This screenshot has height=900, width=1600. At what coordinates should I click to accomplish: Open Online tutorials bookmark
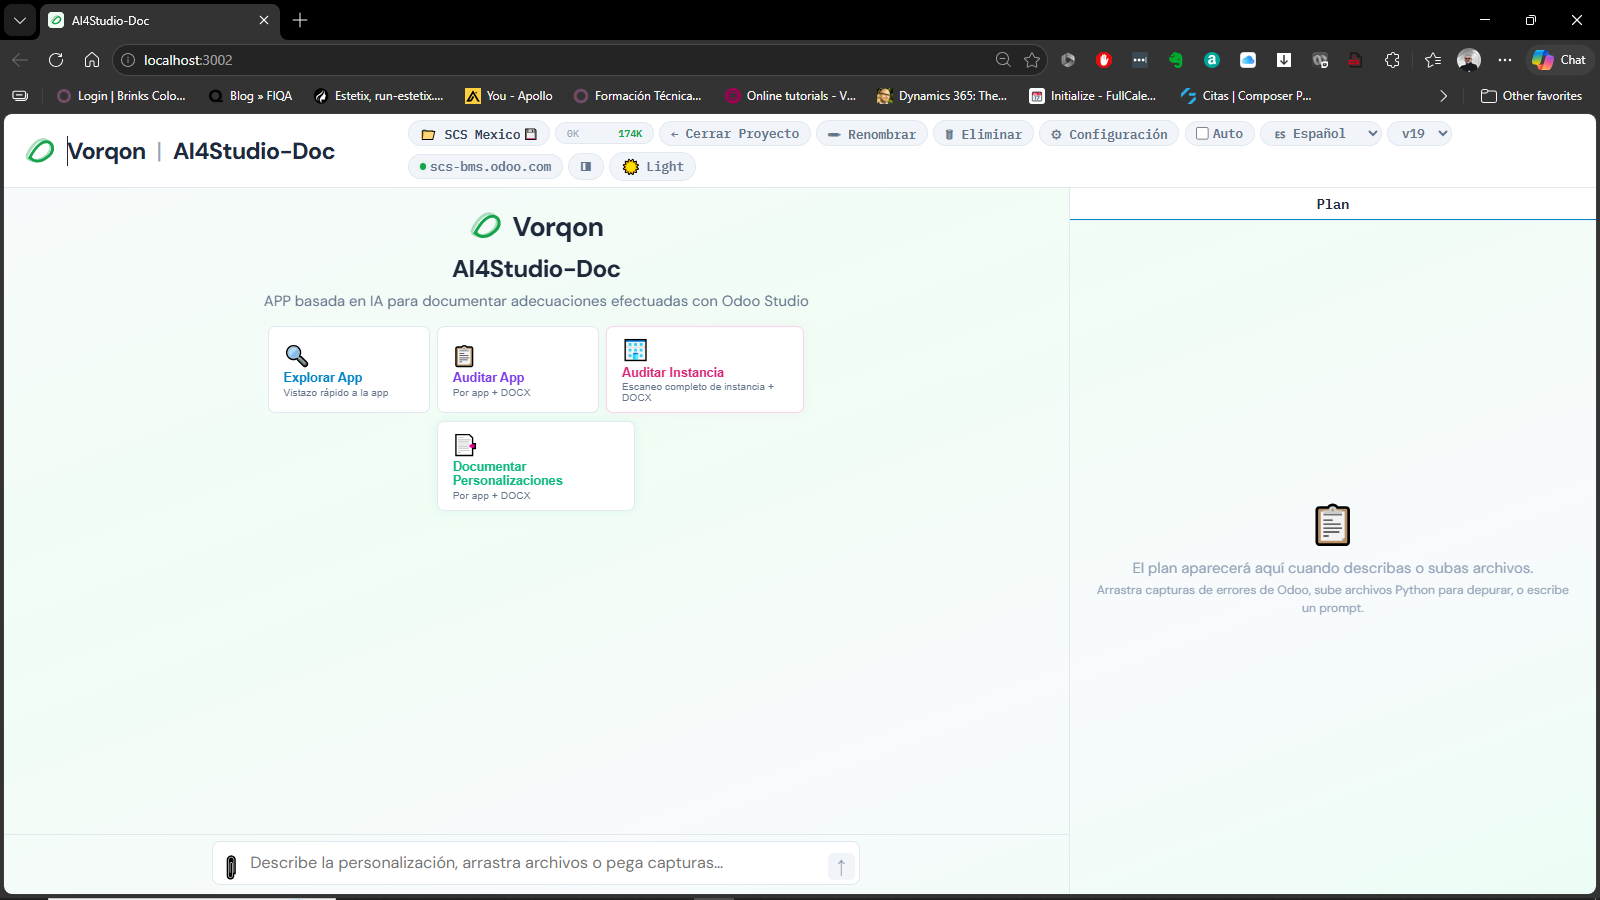pos(791,96)
